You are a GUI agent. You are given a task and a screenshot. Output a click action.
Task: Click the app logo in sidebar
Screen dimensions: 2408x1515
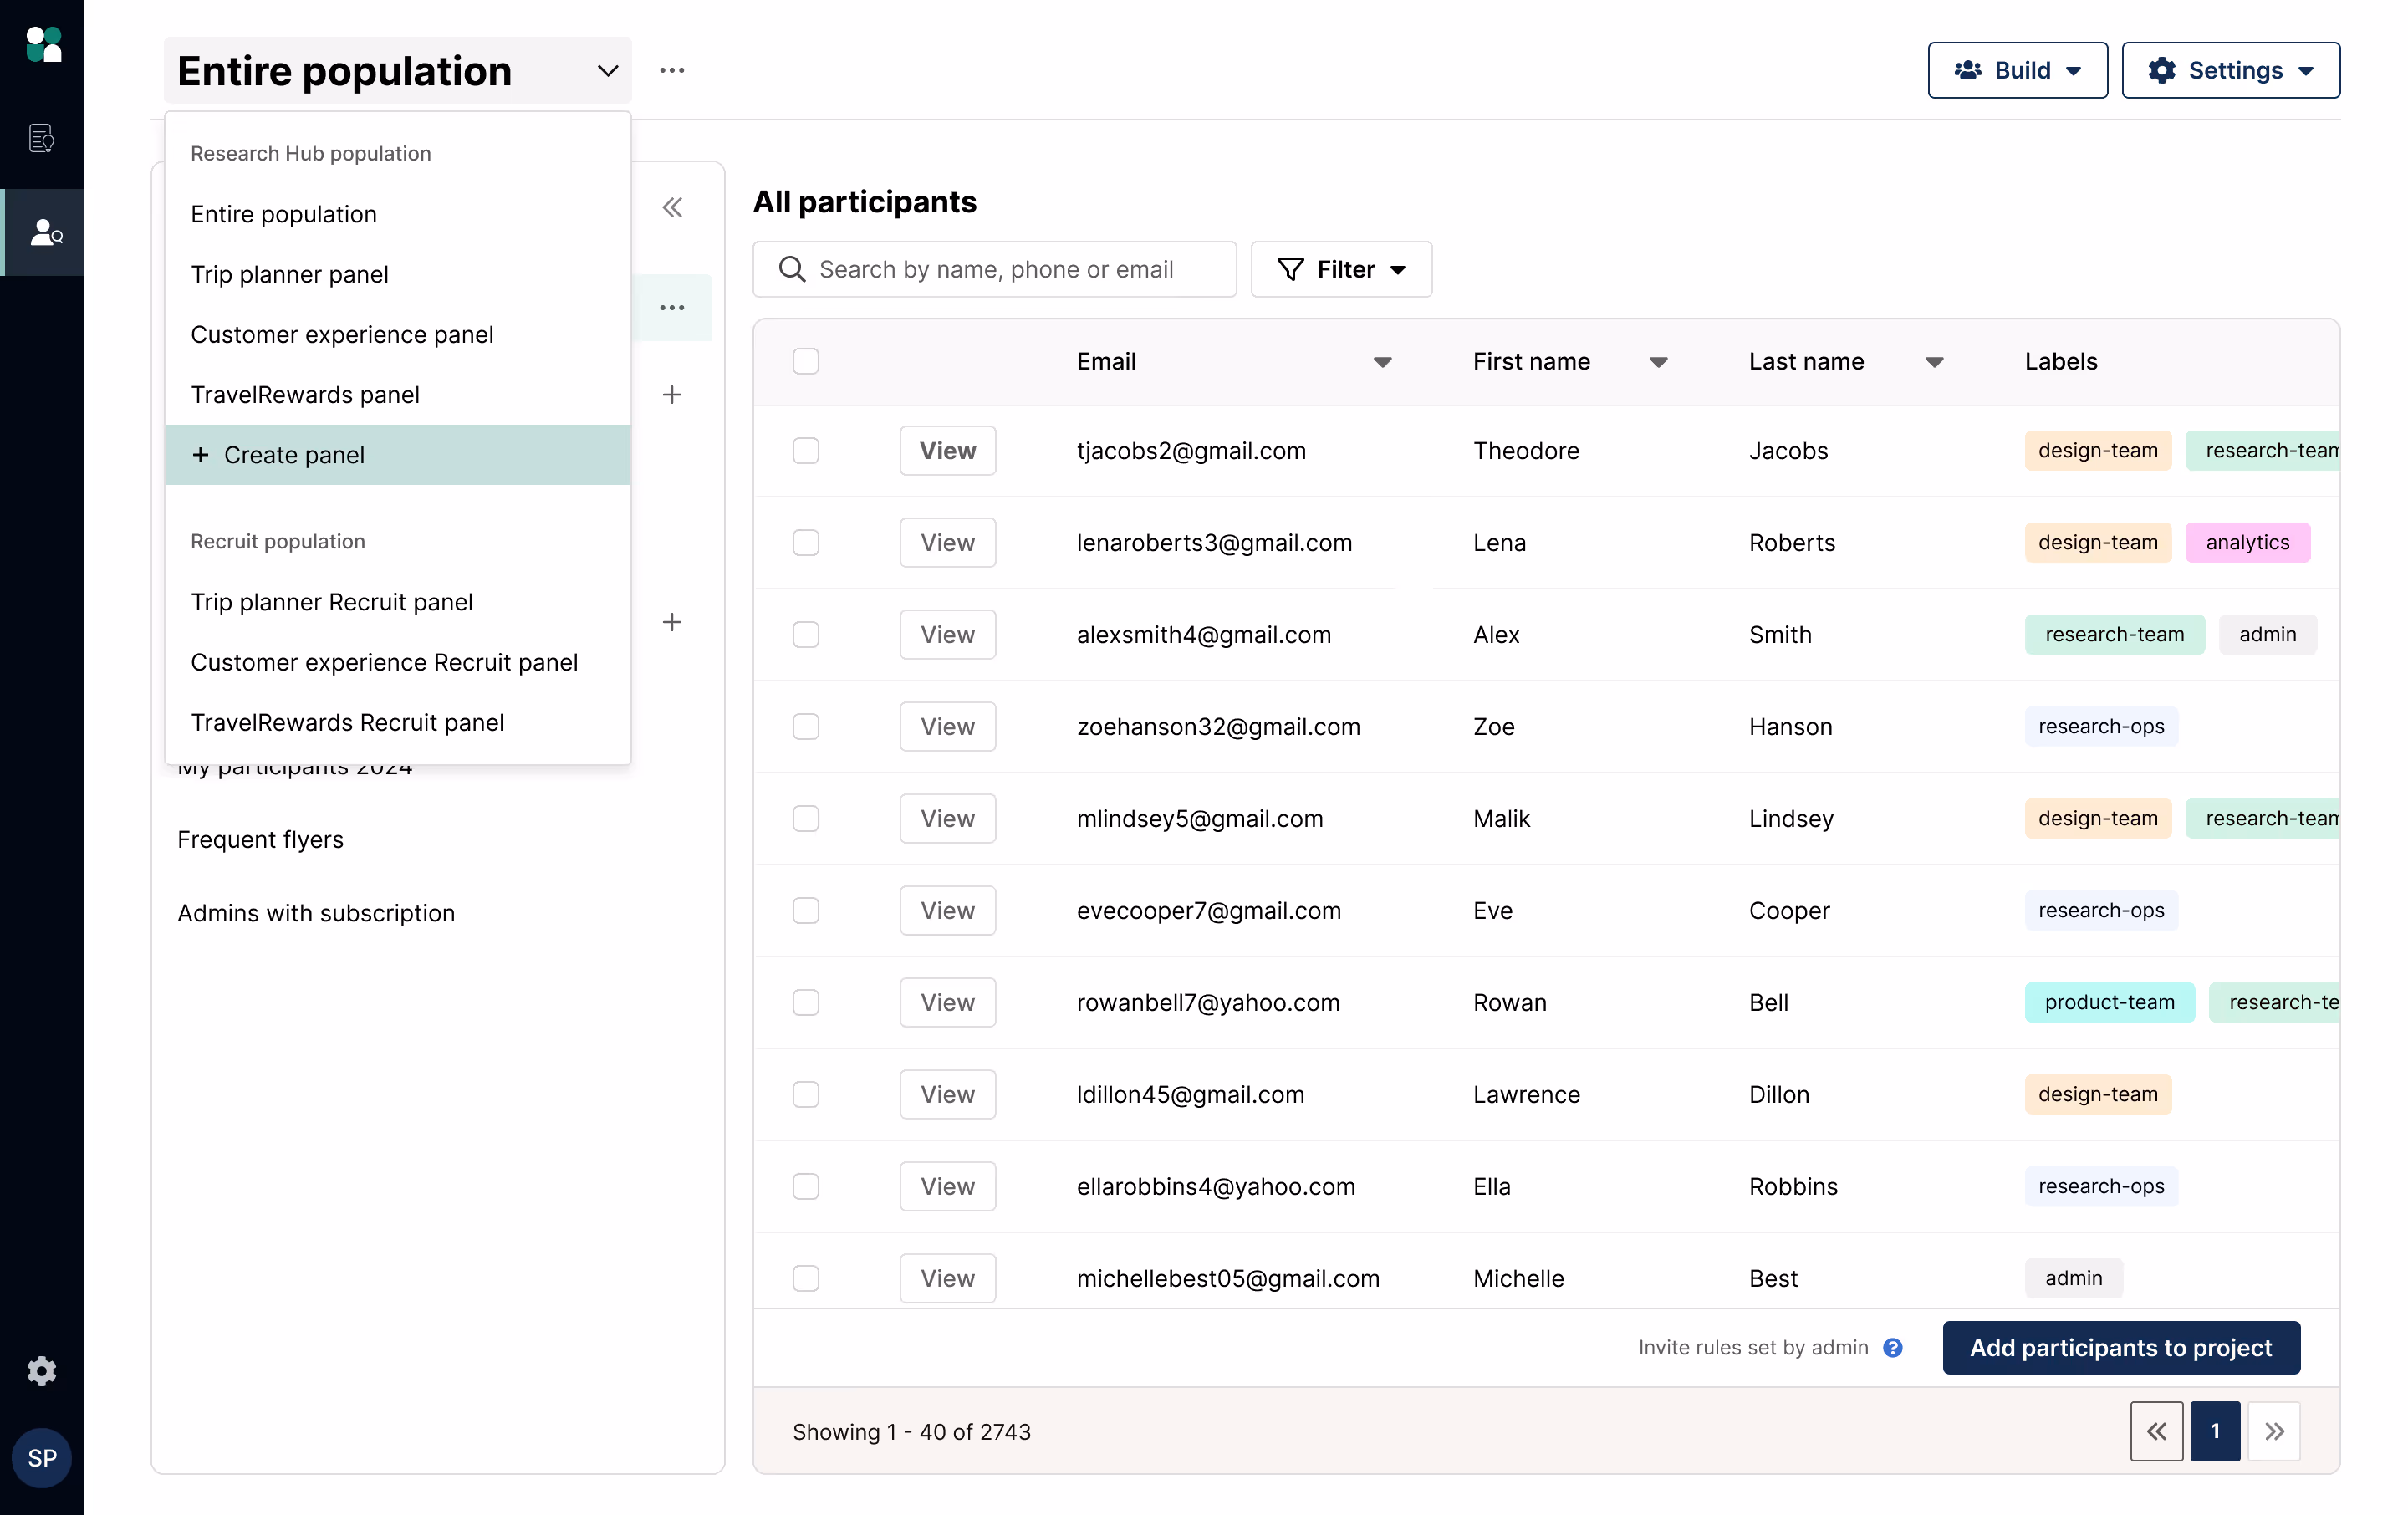point(43,44)
